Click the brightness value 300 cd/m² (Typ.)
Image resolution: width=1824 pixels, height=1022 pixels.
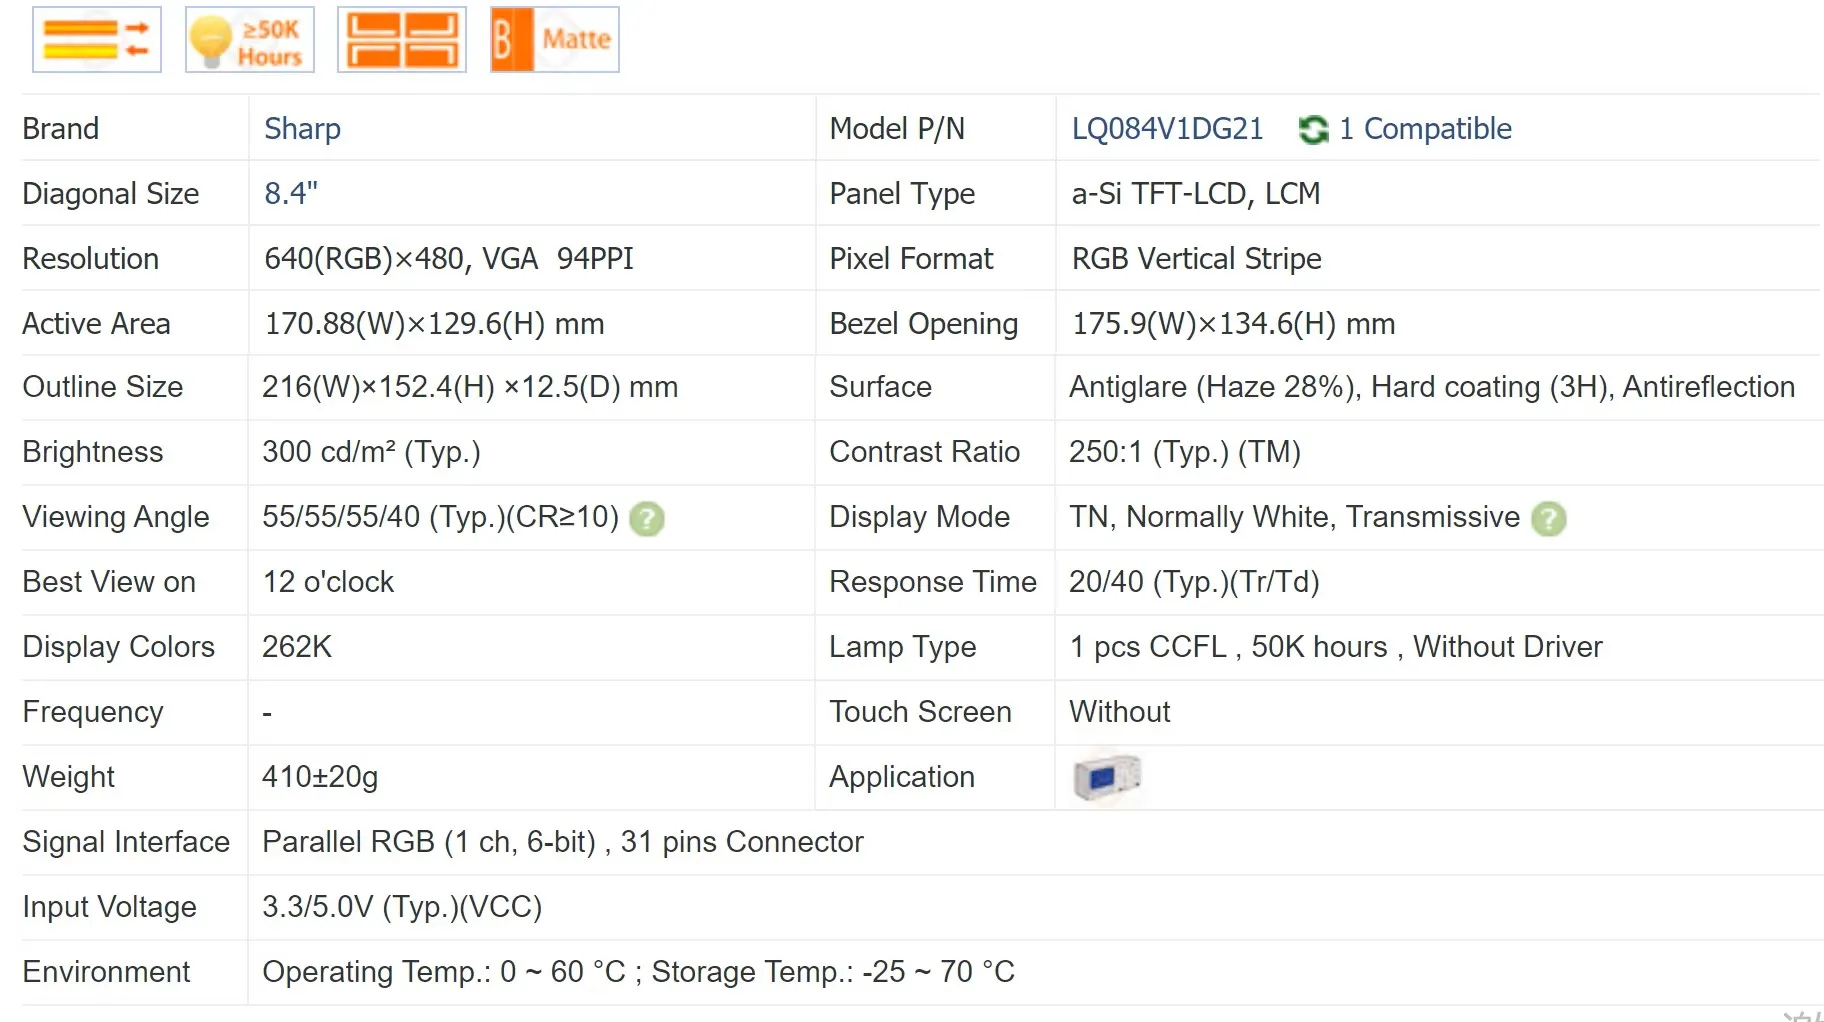[371, 452]
